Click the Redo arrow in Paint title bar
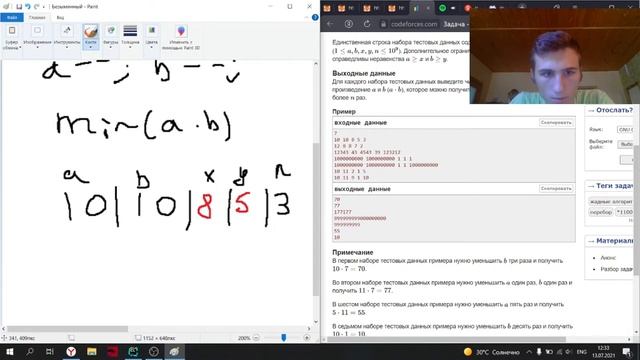Viewport: 640px width, 360px height. [x=36, y=7]
